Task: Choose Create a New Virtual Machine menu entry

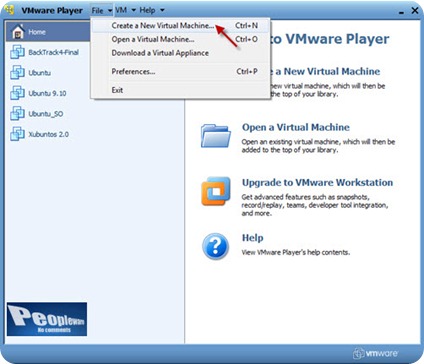Action: (181, 26)
